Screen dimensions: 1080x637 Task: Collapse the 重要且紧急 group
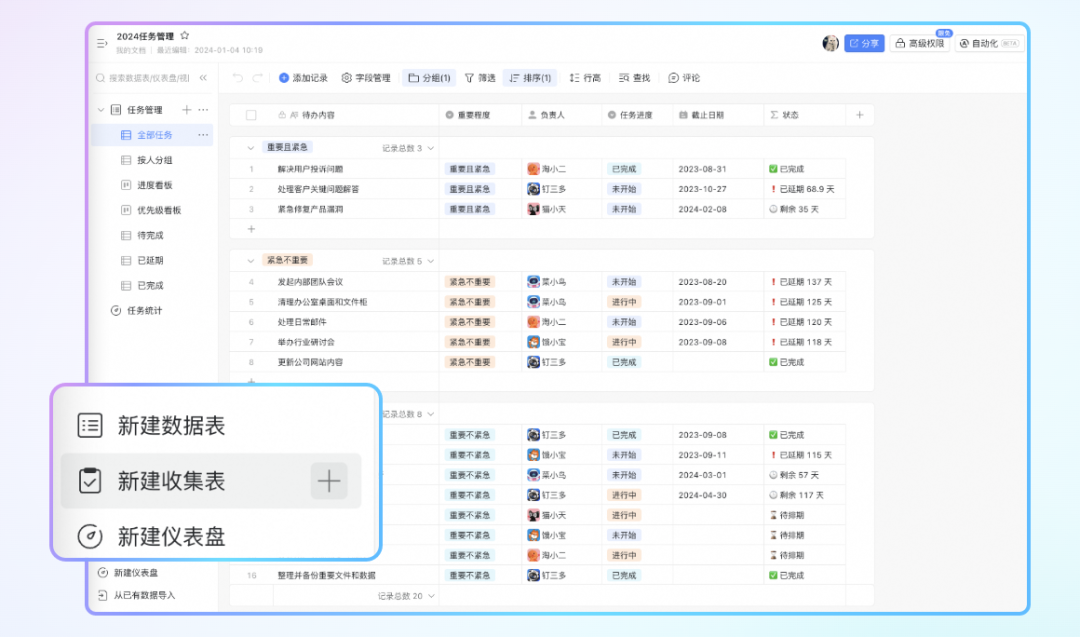click(x=251, y=148)
